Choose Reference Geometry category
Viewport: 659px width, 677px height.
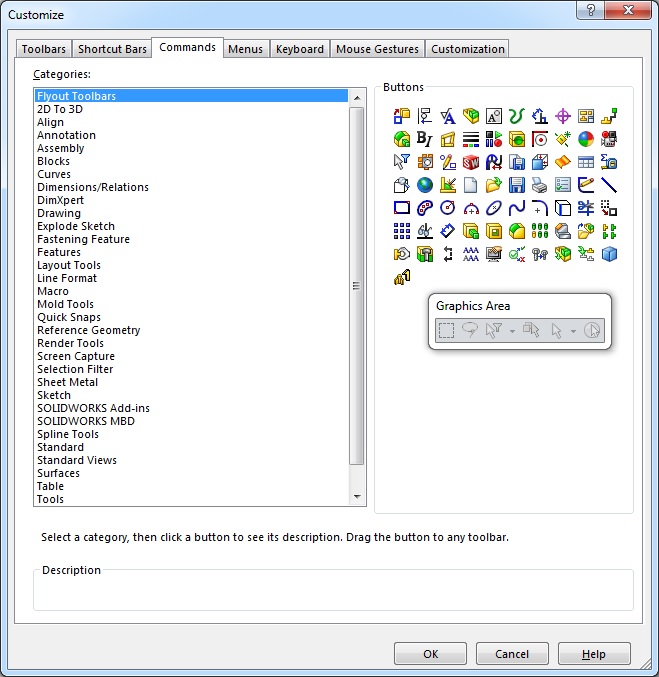point(89,330)
